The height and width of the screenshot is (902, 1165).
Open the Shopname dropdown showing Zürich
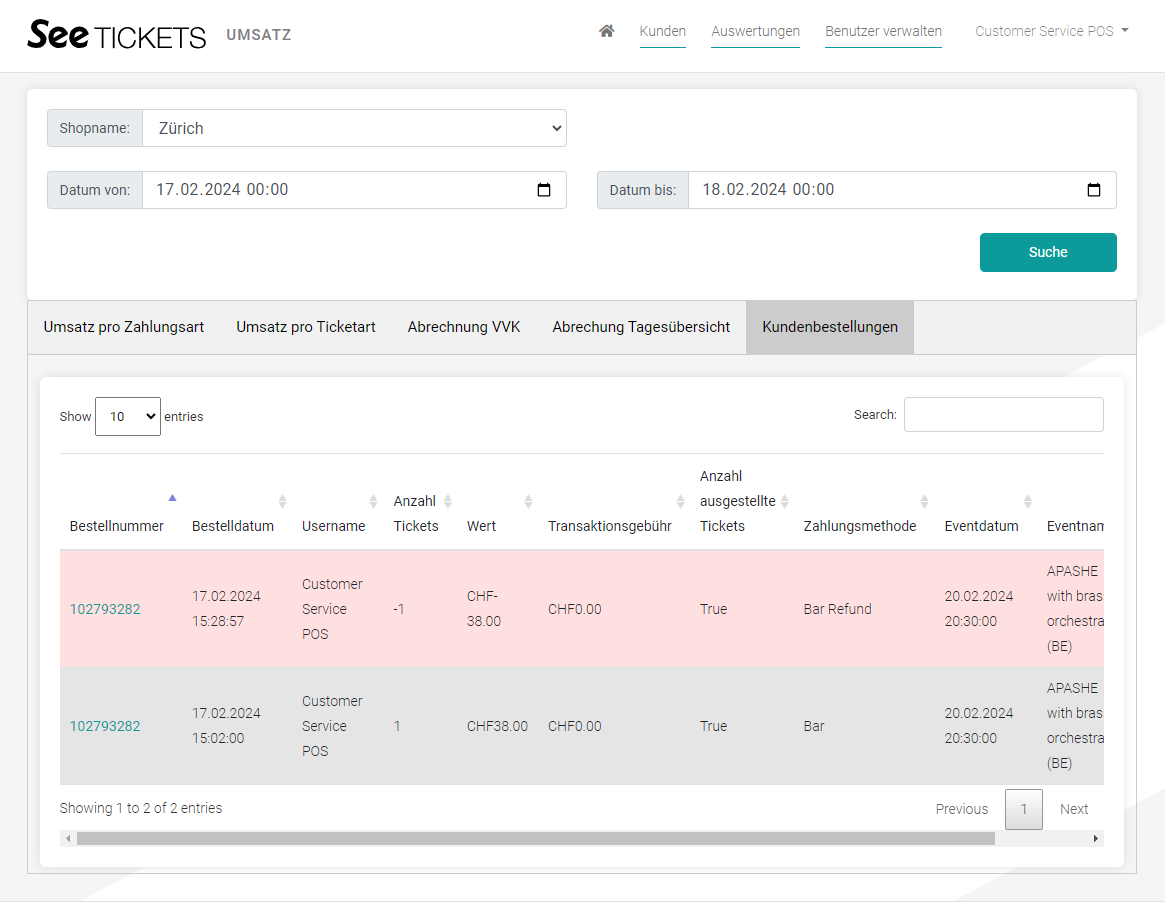tap(354, 128)
